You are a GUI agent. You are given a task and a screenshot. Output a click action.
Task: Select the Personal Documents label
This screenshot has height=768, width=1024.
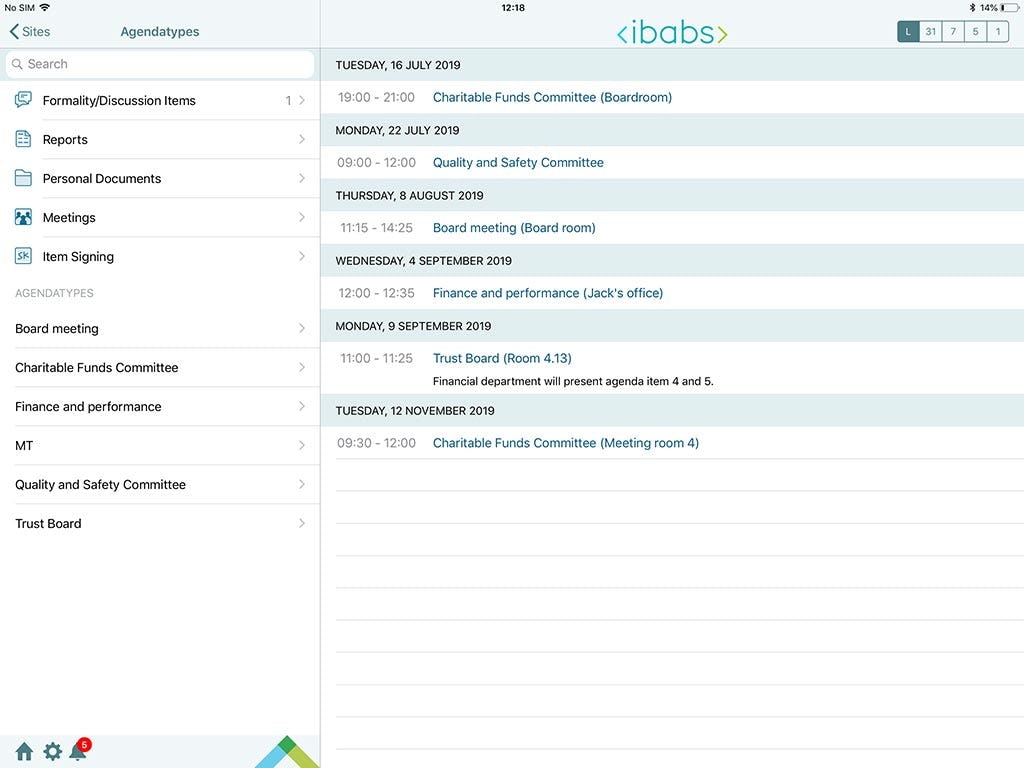(101, 179)
